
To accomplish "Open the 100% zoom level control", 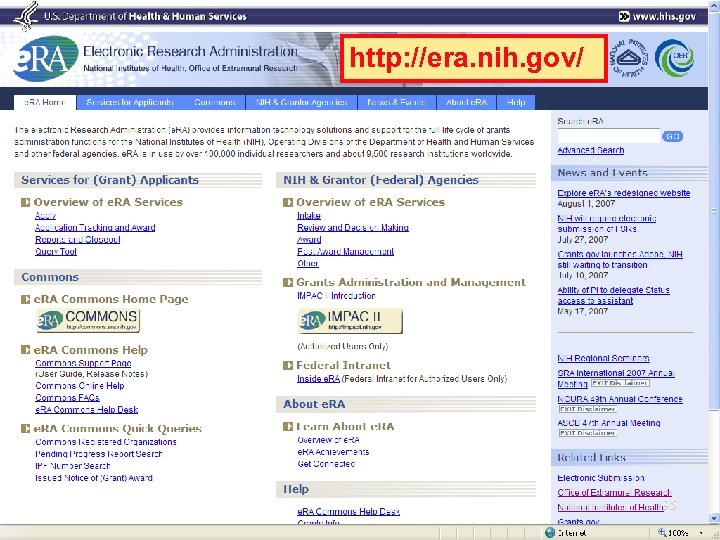I will point(681,533).
